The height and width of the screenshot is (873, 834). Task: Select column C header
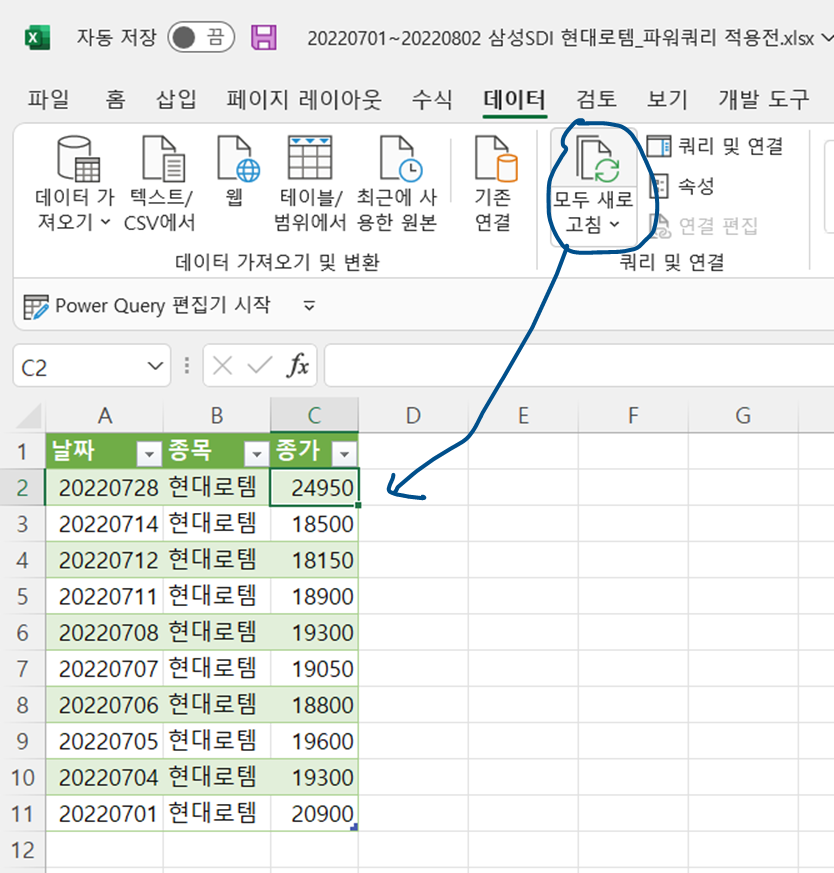pyautogui.click(x=315, y=416)
